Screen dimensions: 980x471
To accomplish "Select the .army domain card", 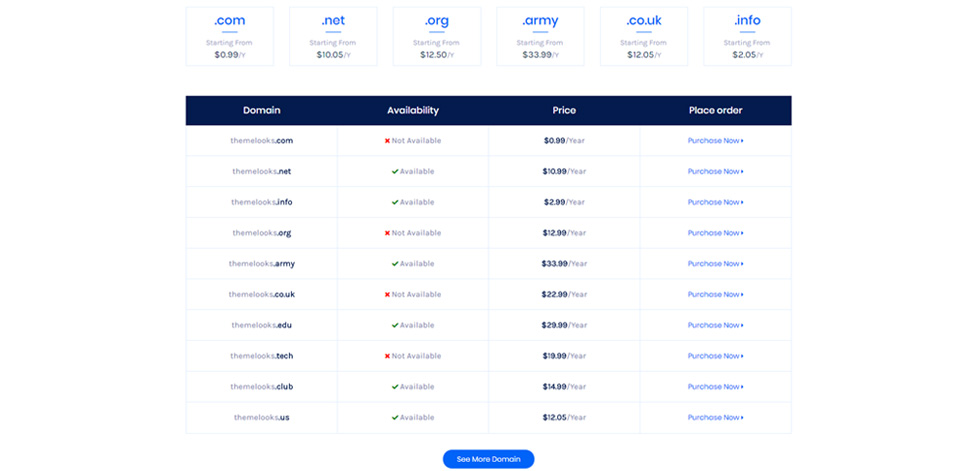I will coord(540,36).
